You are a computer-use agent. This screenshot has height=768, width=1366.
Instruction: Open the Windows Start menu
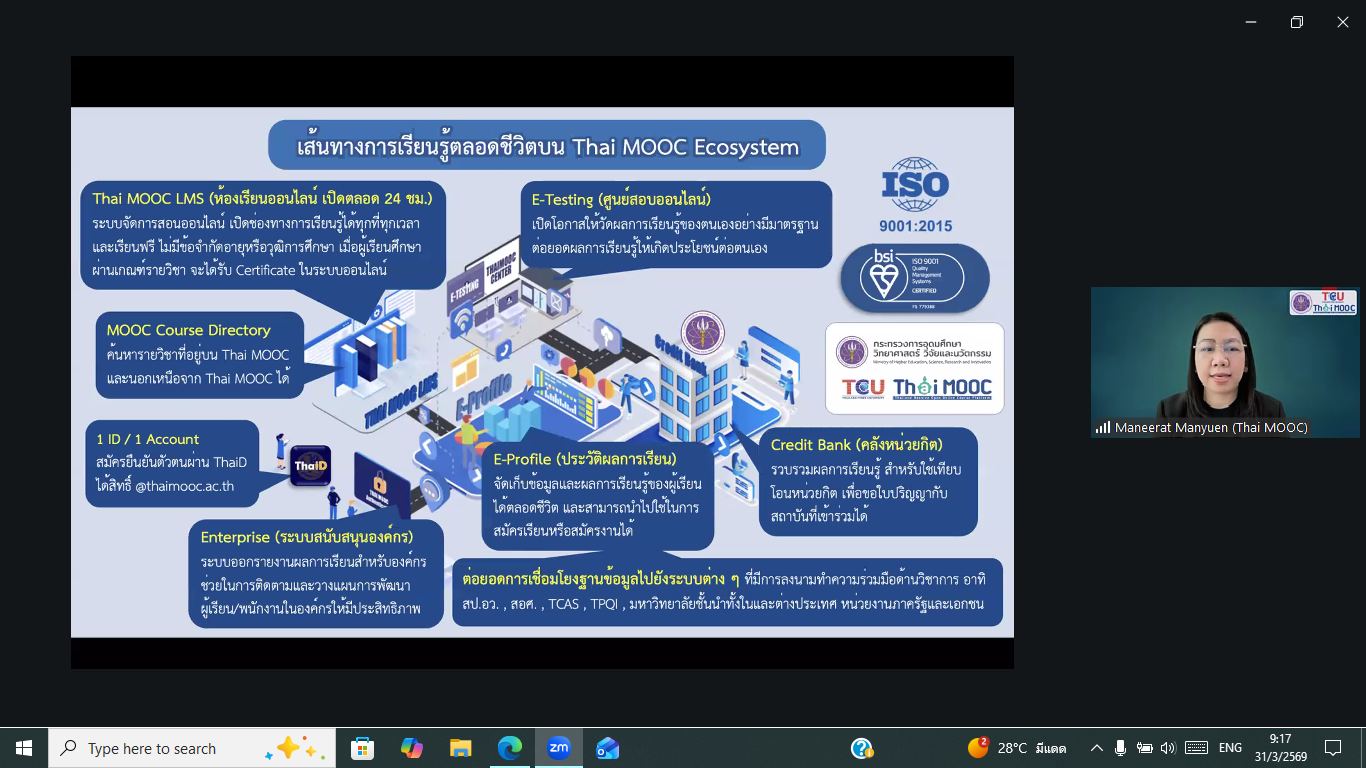click(24, 748)
